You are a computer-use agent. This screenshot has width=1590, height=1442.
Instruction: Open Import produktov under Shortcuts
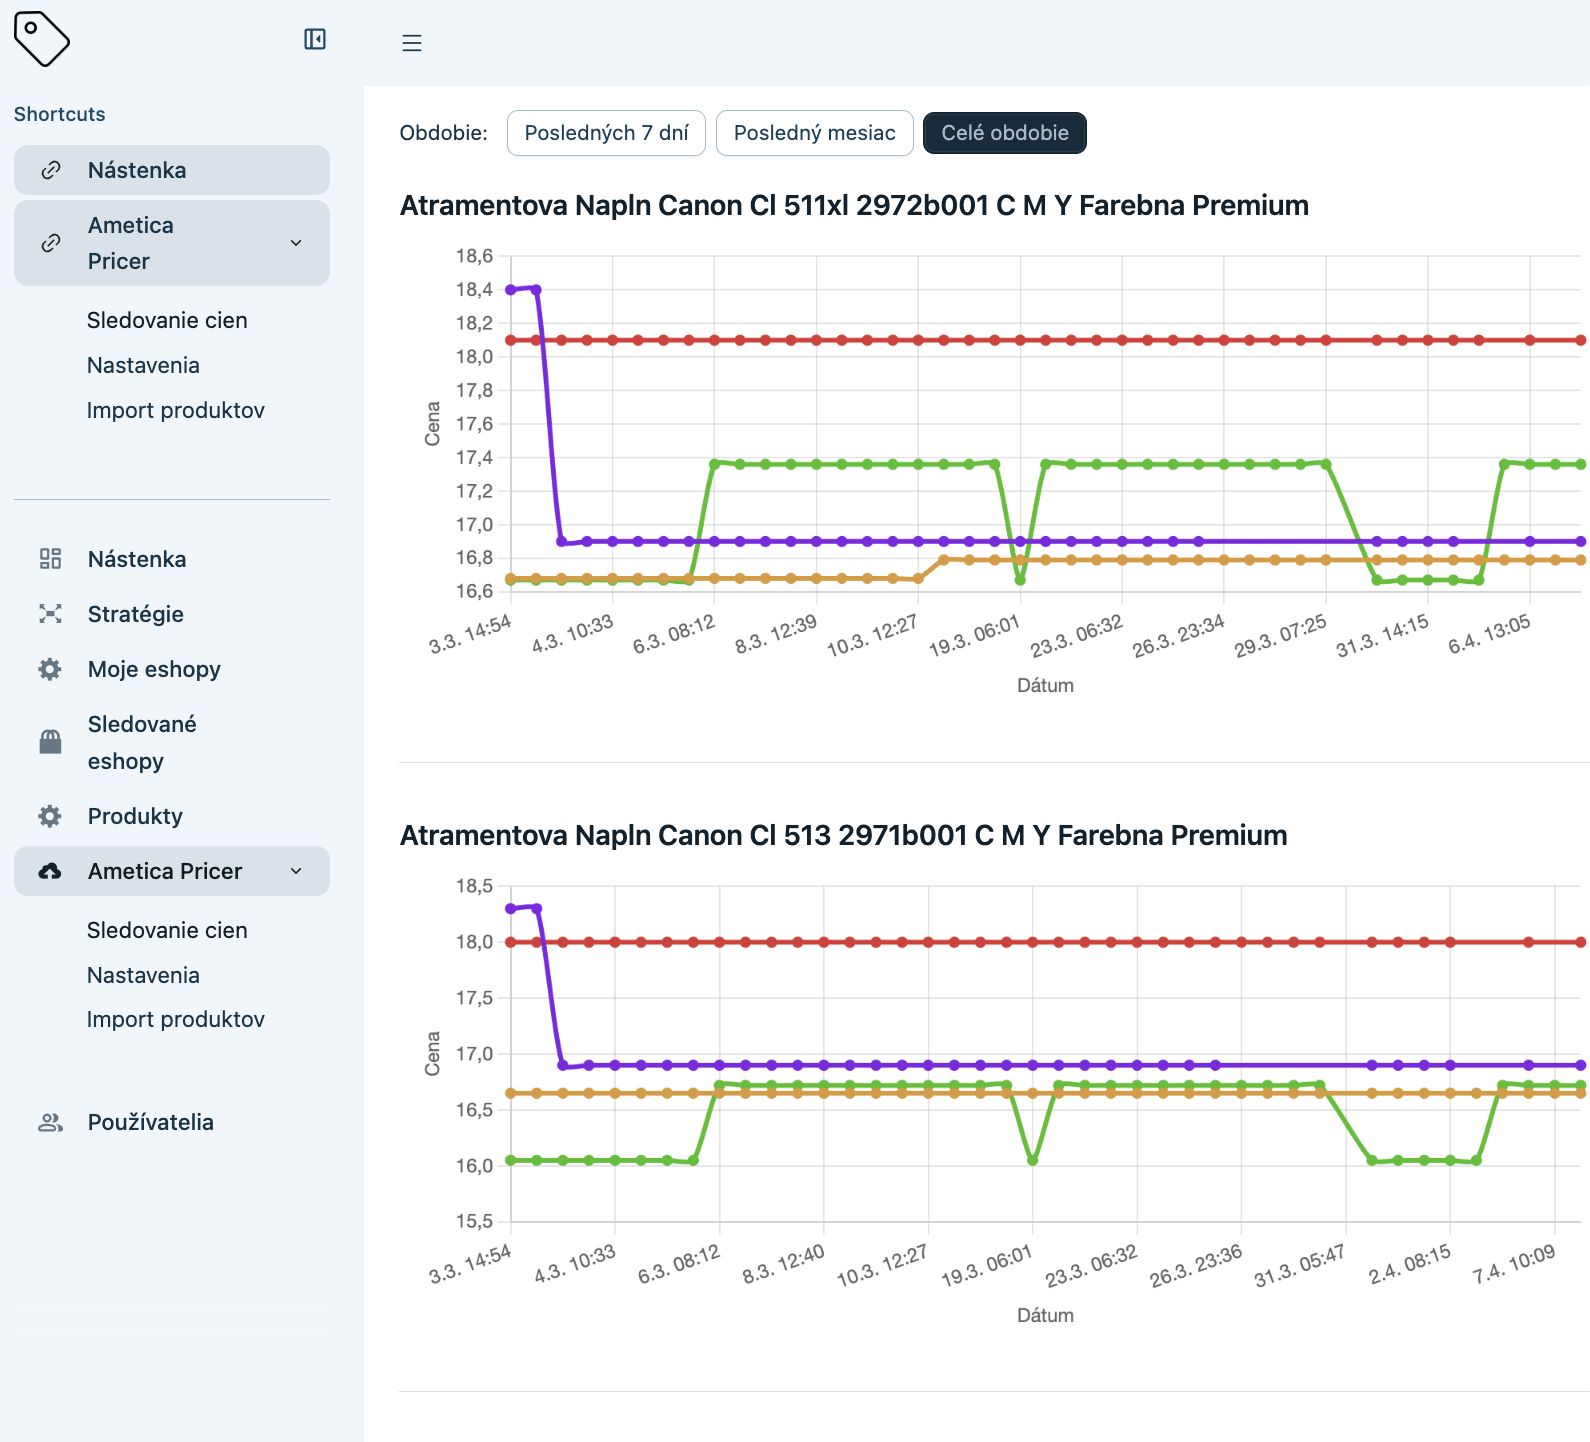pos(176,410)
